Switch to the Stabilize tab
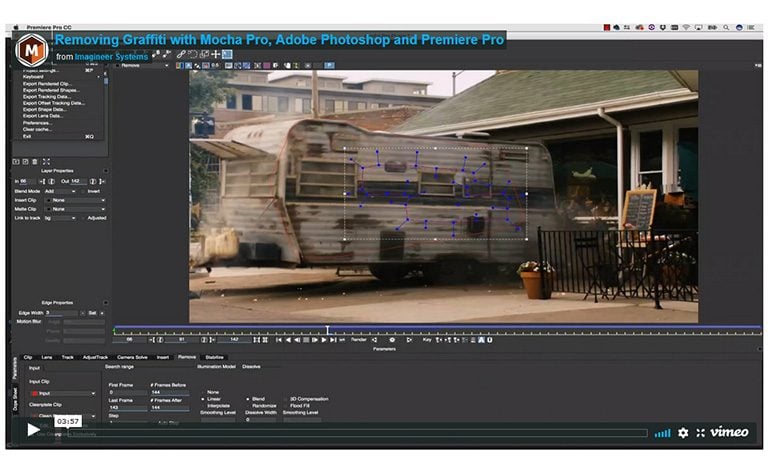The width and height of the screenshot is (770, 472). pyautogui.click(x=214, y=357)
